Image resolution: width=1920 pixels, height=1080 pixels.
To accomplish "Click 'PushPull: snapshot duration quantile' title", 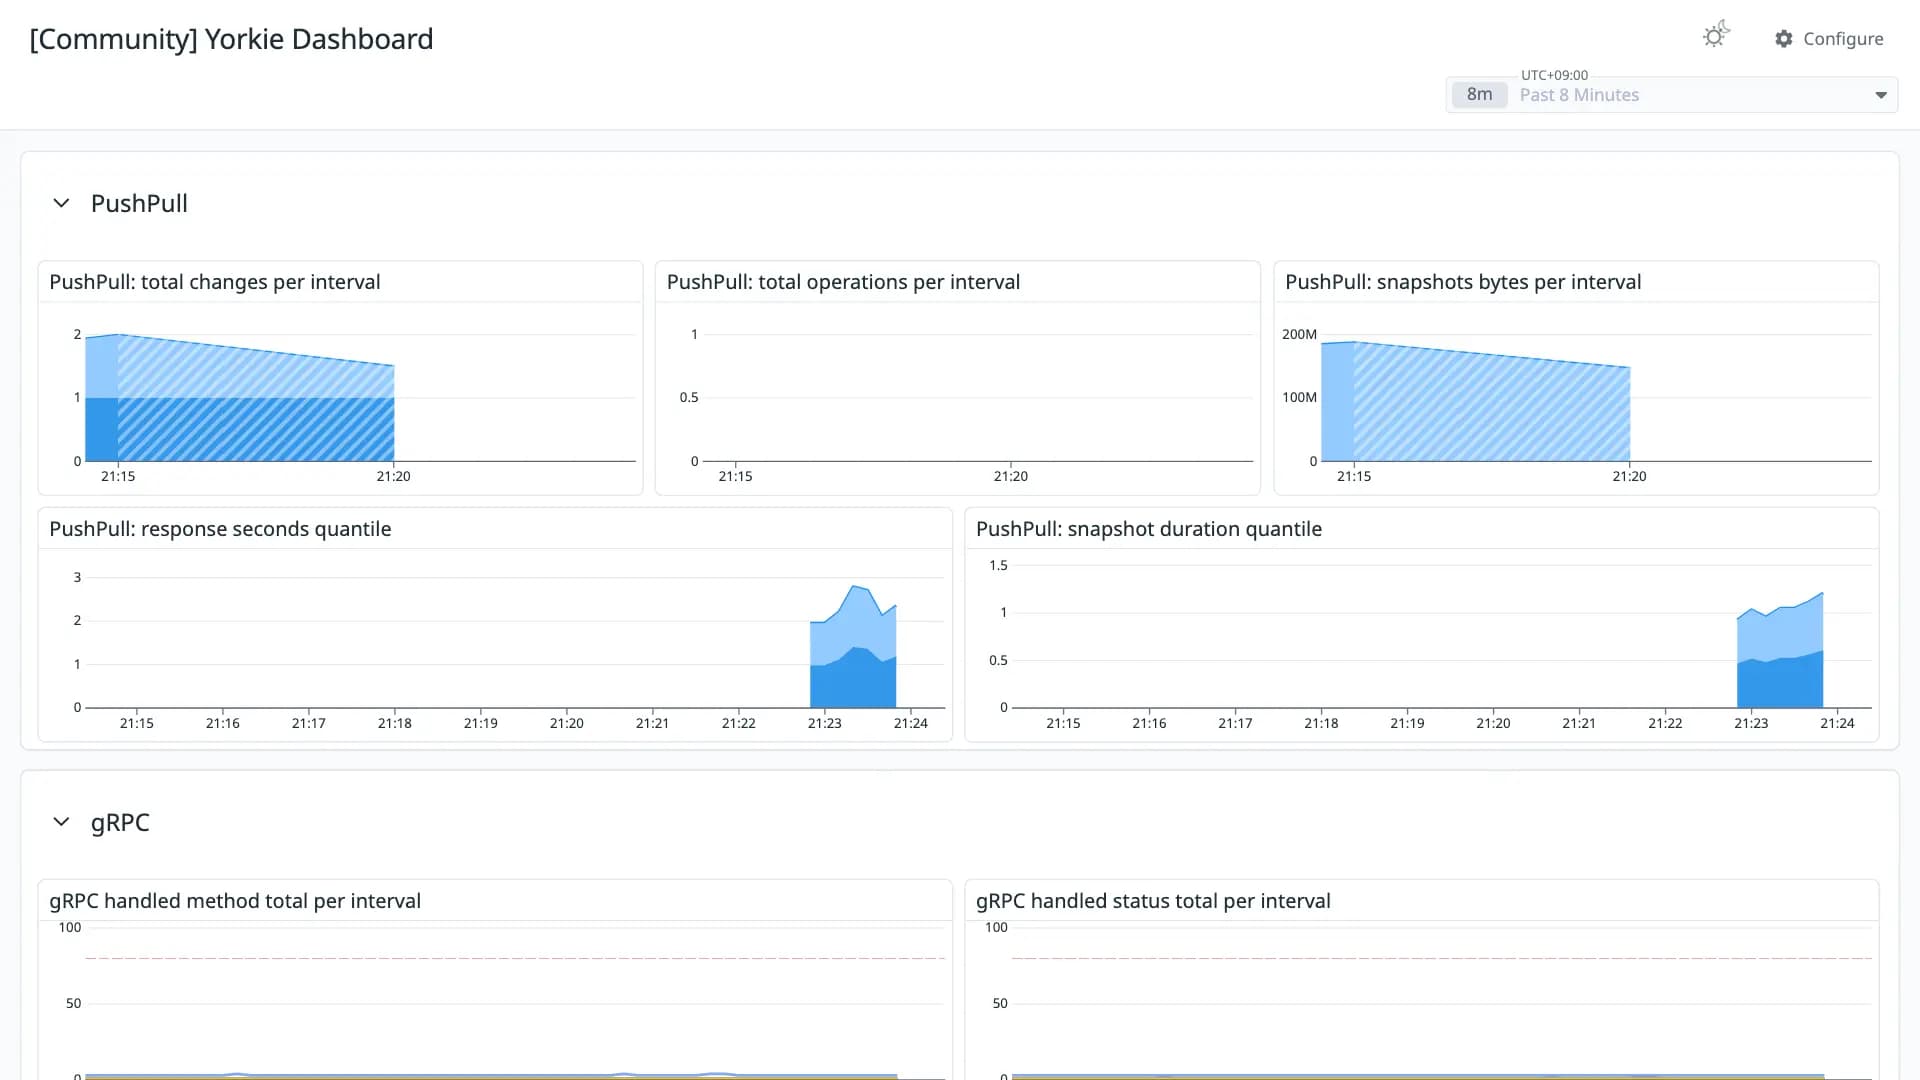I will click(1149, 529).
